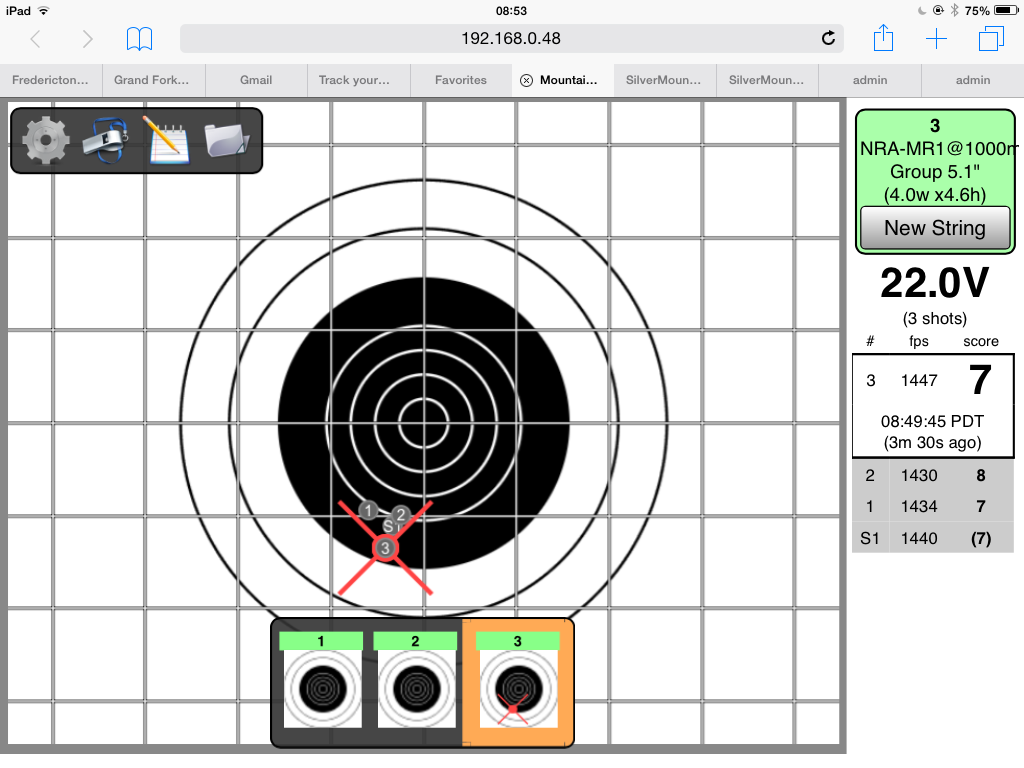1024x768 pixels.
Task: Open the notepad with pencil icon
Action: click(166, 139)
